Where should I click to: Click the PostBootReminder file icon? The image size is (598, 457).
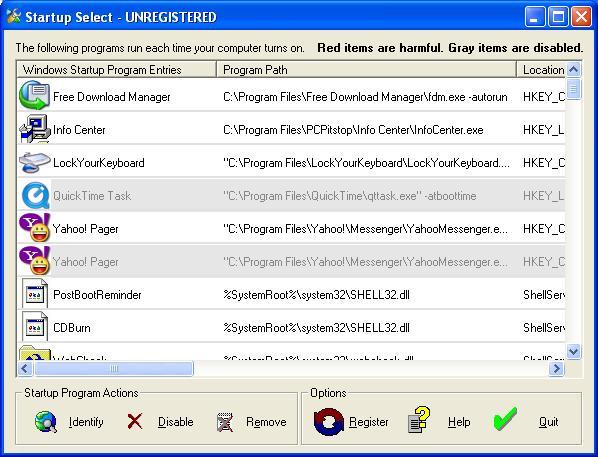[x=35, y=294]
